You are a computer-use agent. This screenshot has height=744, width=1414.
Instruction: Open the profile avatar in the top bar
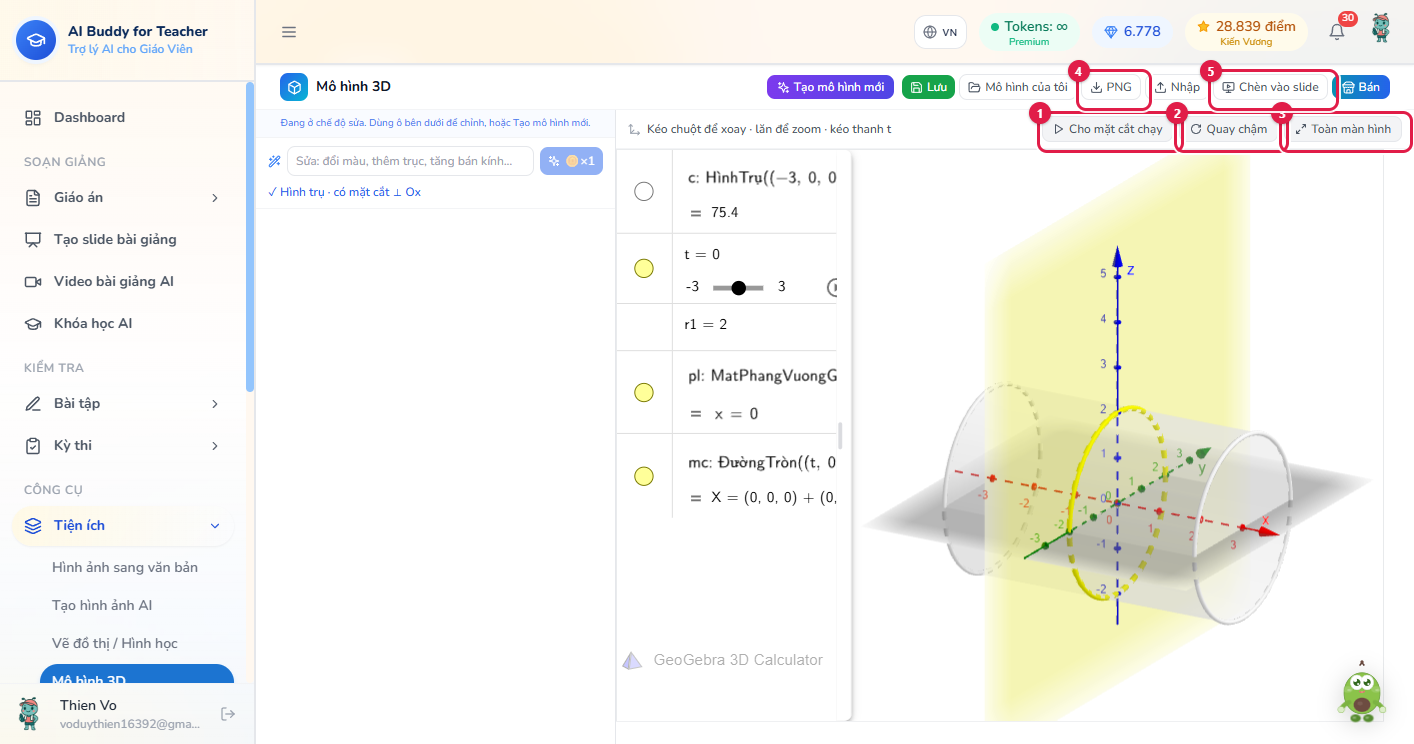(x=1381, y=29)
